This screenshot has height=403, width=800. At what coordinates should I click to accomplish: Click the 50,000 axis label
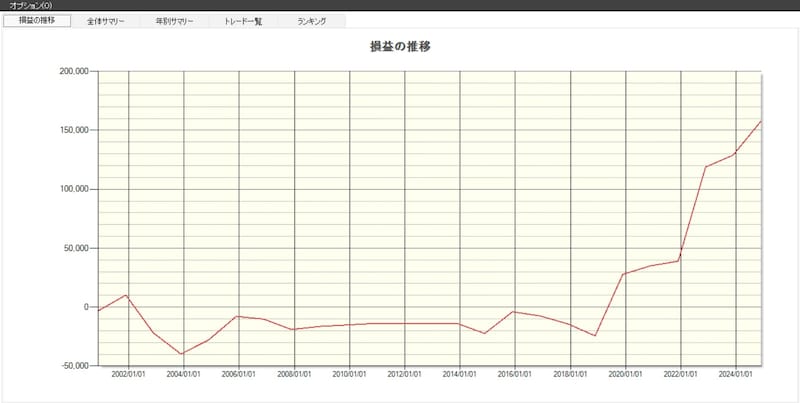(77, 248)
